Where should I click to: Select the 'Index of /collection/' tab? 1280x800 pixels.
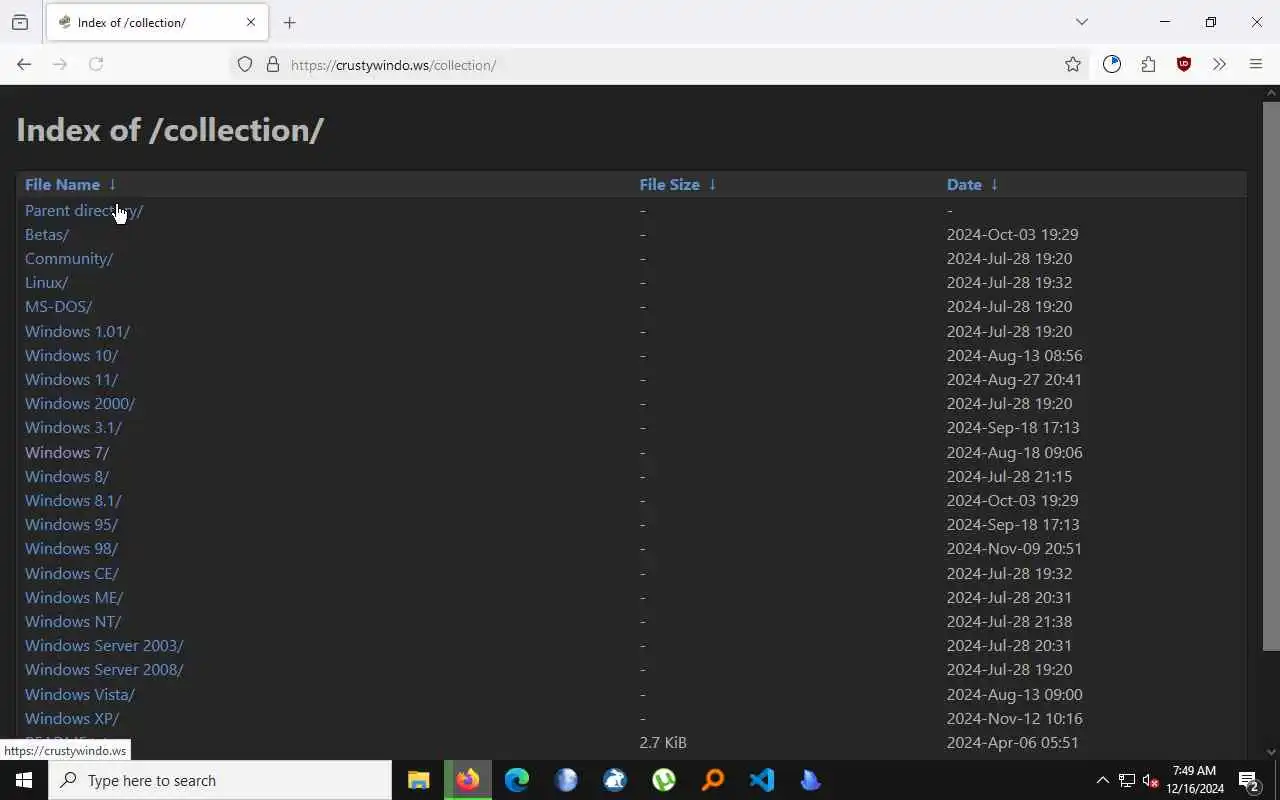click(x=155, y=22)
